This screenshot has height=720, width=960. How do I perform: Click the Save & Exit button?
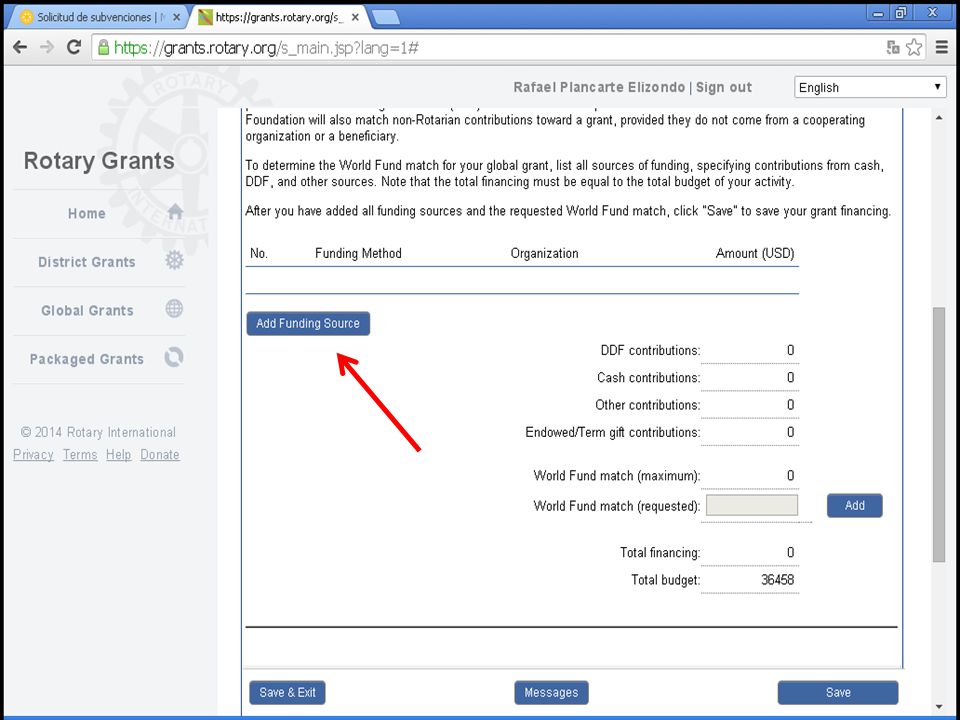point(287,692)
